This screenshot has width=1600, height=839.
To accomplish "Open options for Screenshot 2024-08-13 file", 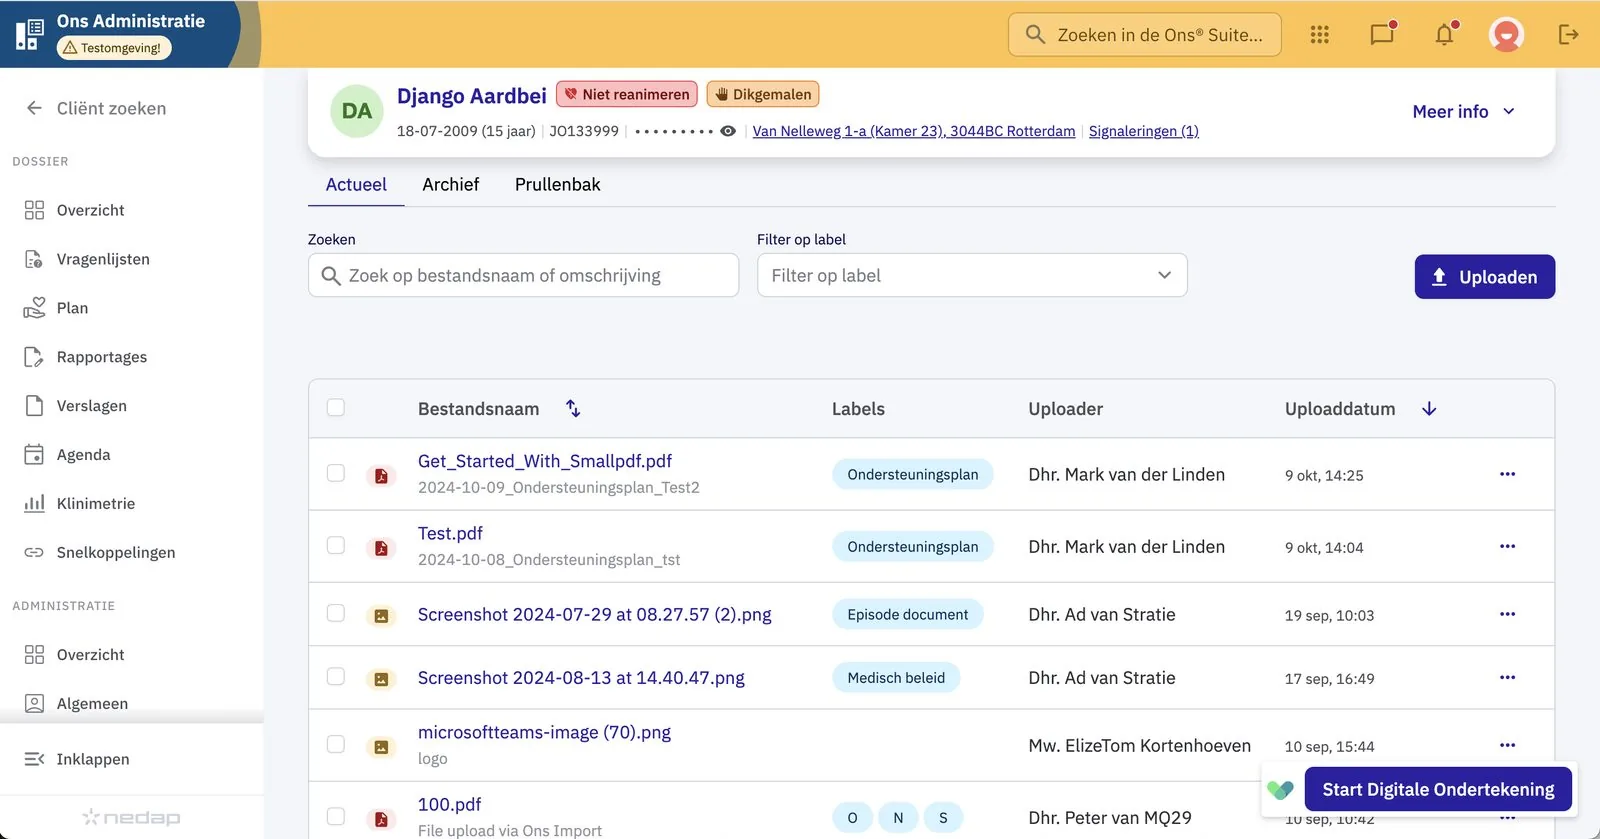I will 1507,678.
